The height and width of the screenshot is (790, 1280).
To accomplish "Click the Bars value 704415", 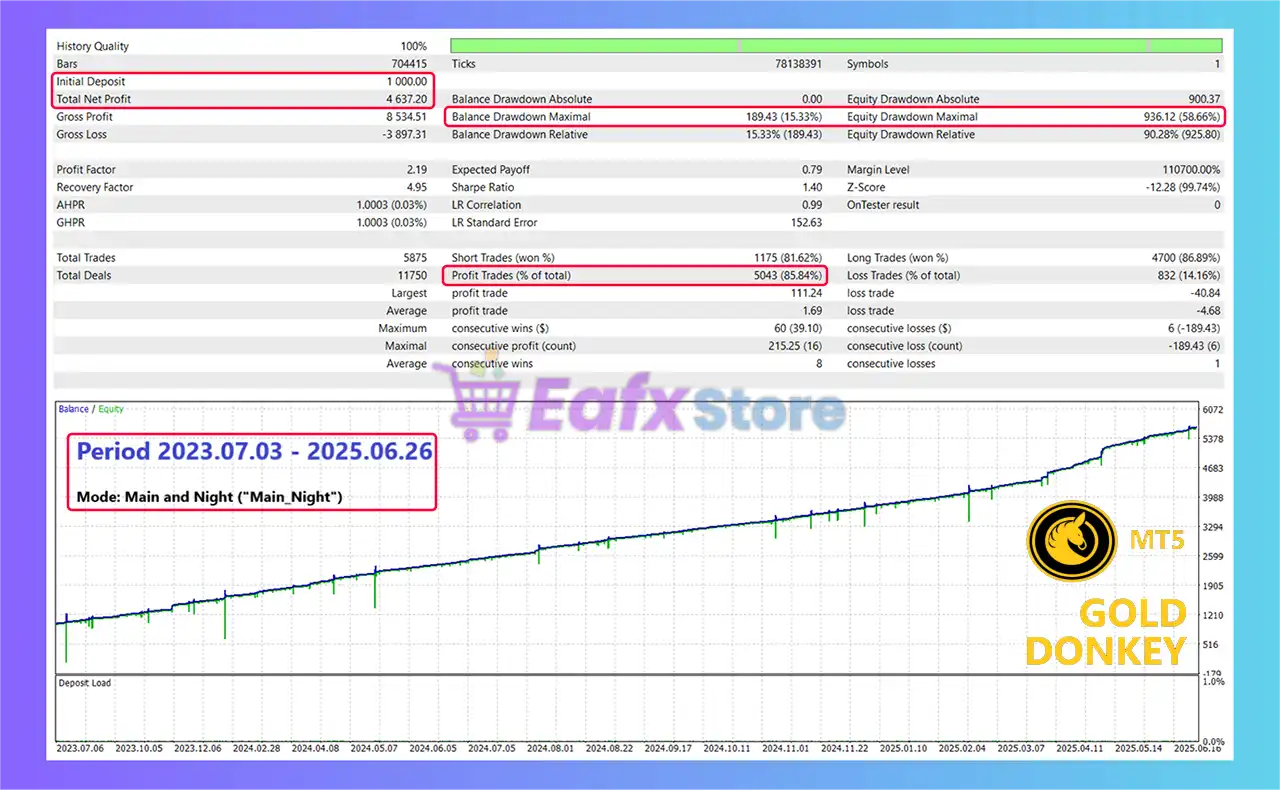I will (x=409, y=64).
